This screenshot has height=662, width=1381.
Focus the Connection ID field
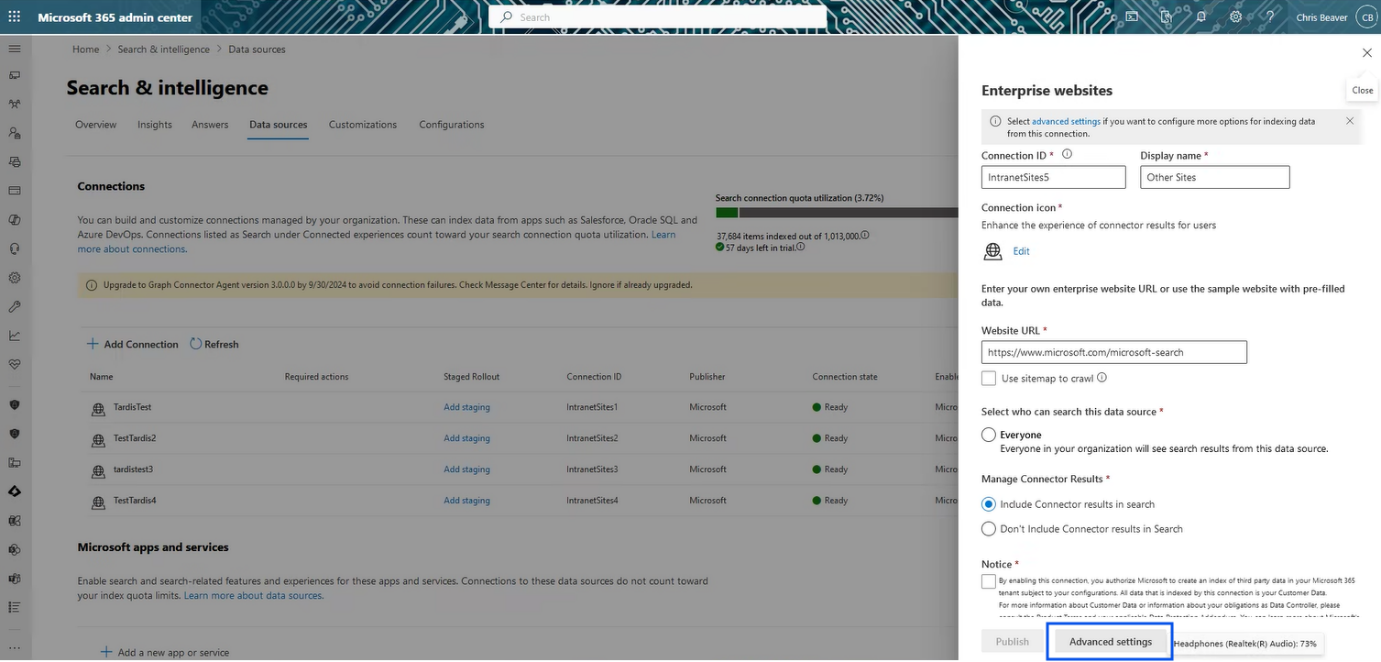(x=1053, y=177)
